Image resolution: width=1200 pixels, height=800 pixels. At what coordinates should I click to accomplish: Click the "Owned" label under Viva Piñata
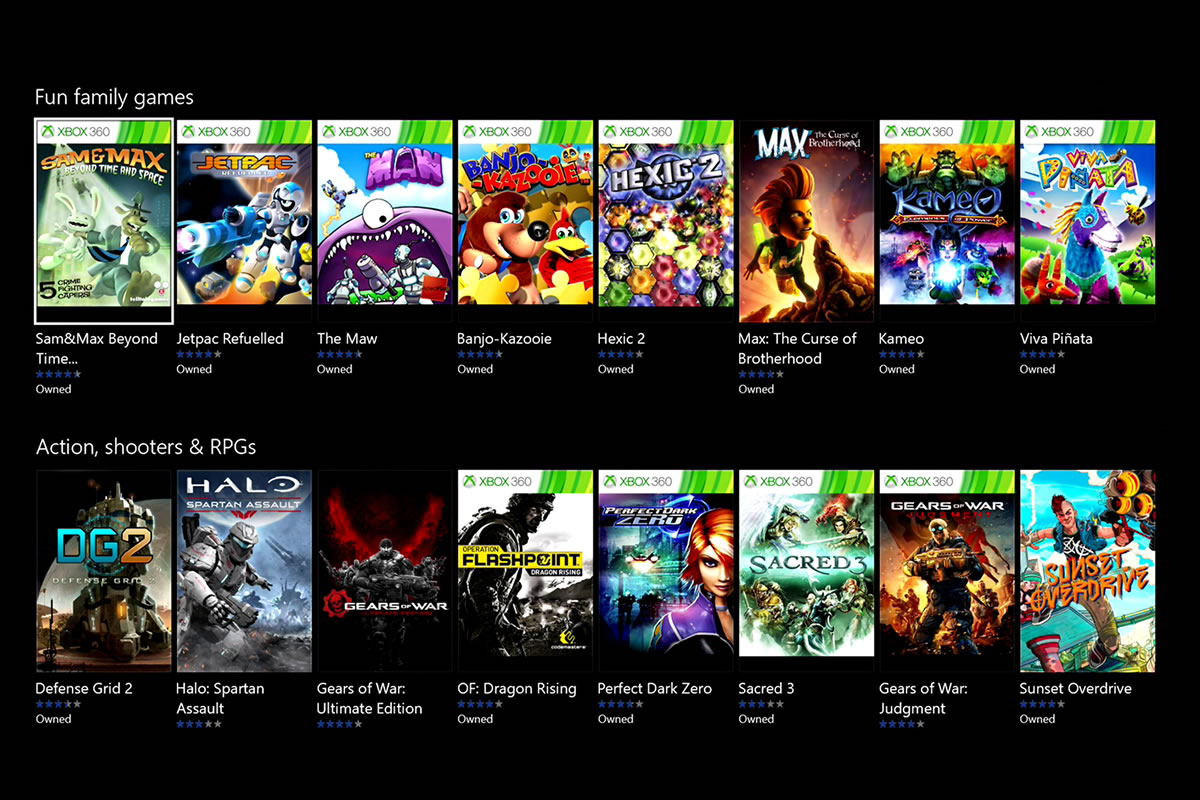coord(1038,369)
